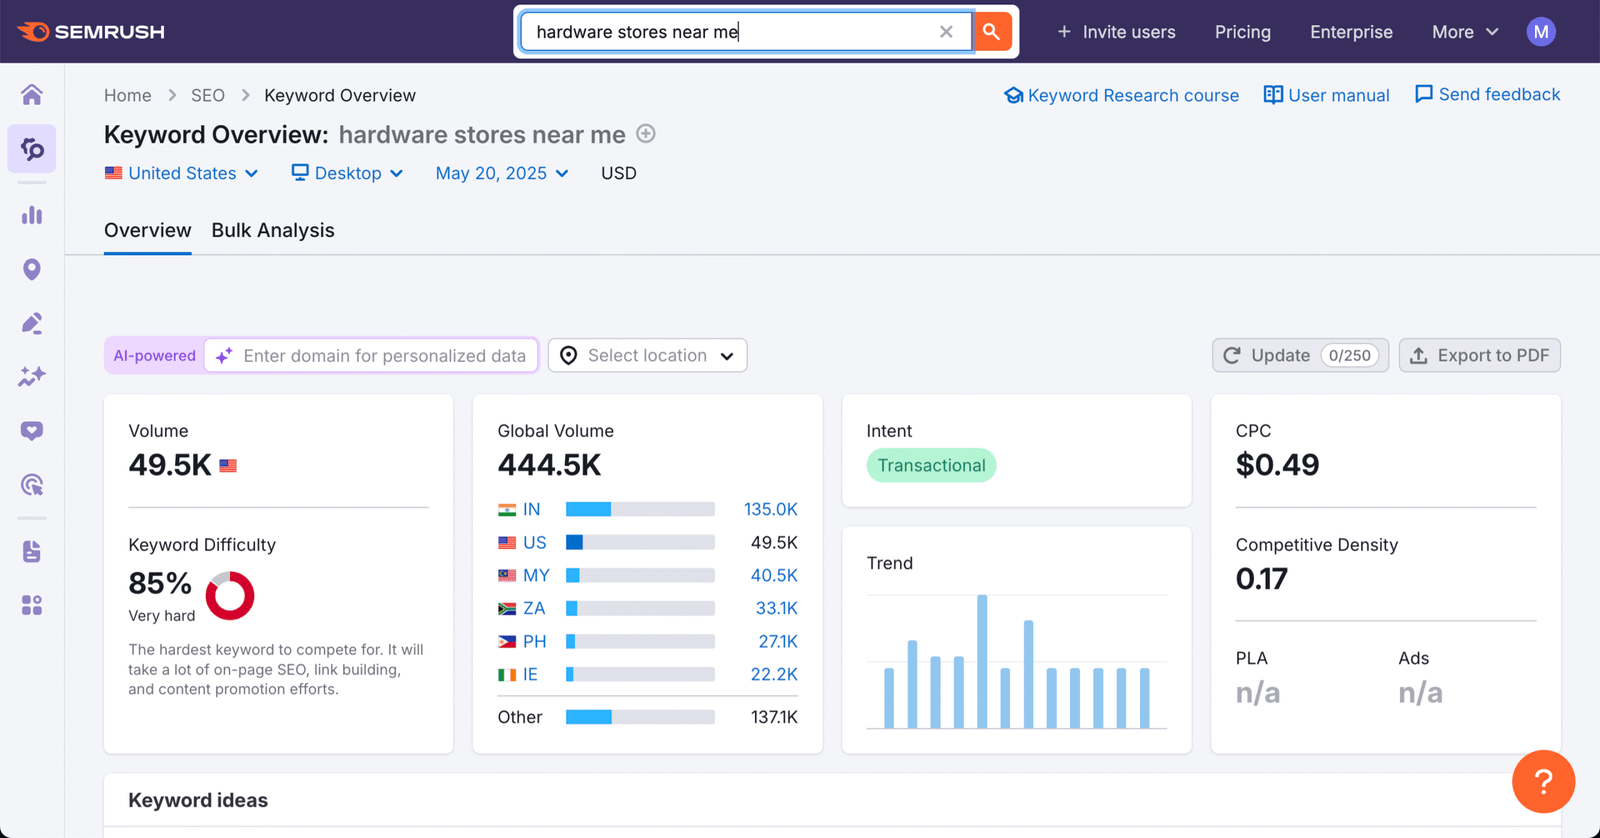Screen dimensions: 1600x838
Task: Click the Keyword Difficulty donut chart
Action: (230, 596)
